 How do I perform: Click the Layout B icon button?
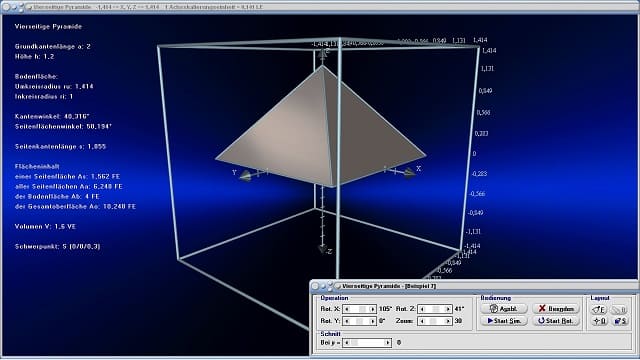point(620,309)
